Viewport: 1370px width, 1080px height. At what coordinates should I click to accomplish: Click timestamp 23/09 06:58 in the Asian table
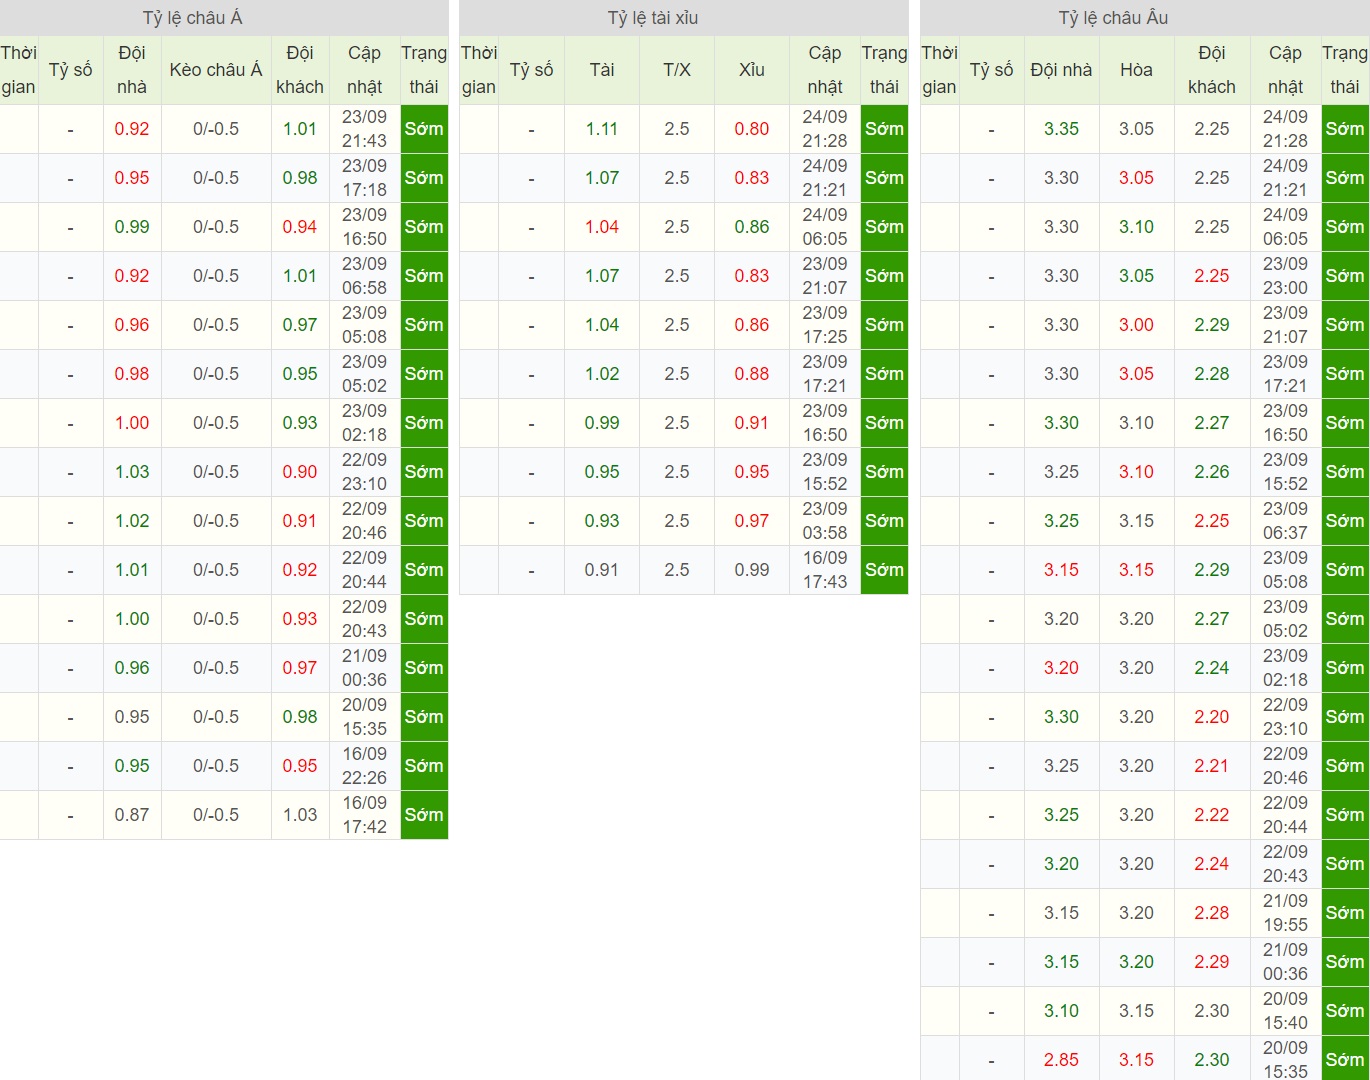364,276
